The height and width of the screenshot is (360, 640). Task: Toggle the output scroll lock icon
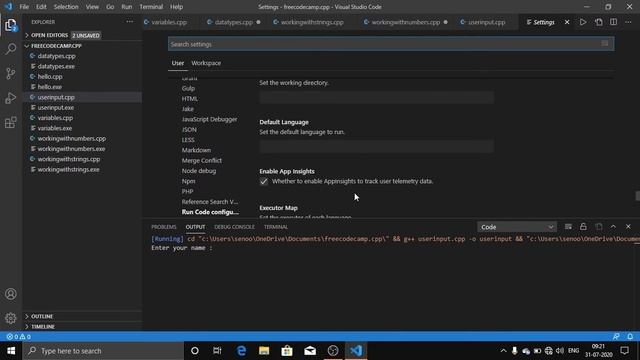coord(583,227)
